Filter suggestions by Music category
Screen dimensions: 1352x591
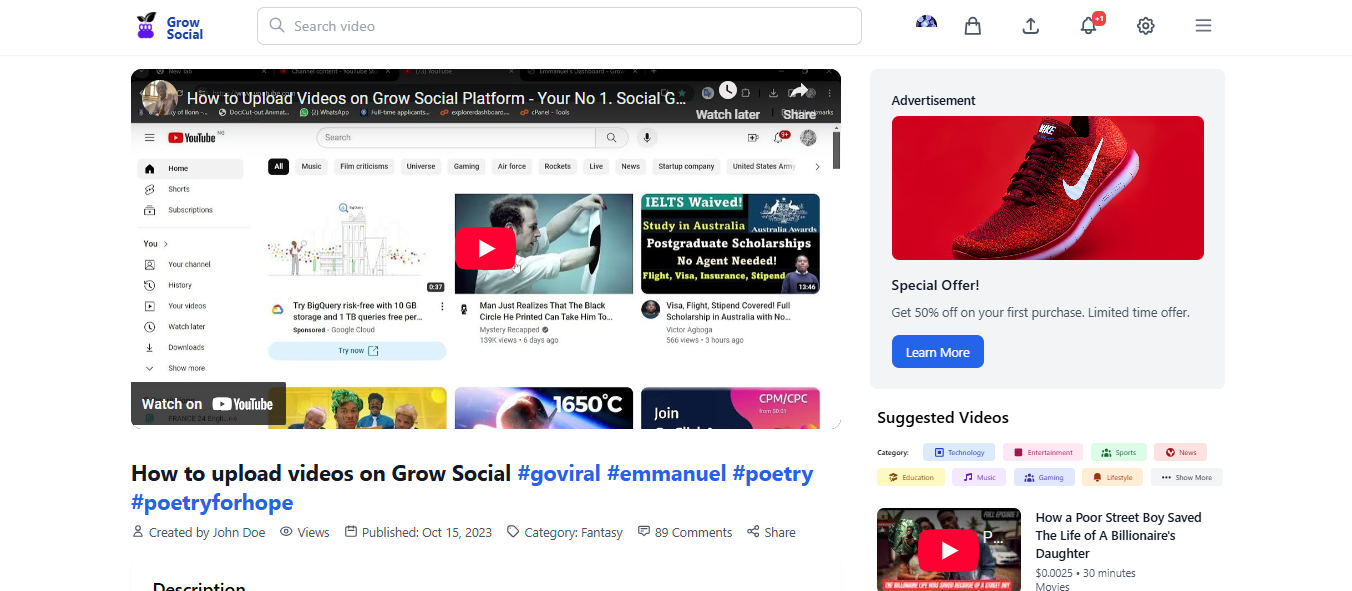979,477
